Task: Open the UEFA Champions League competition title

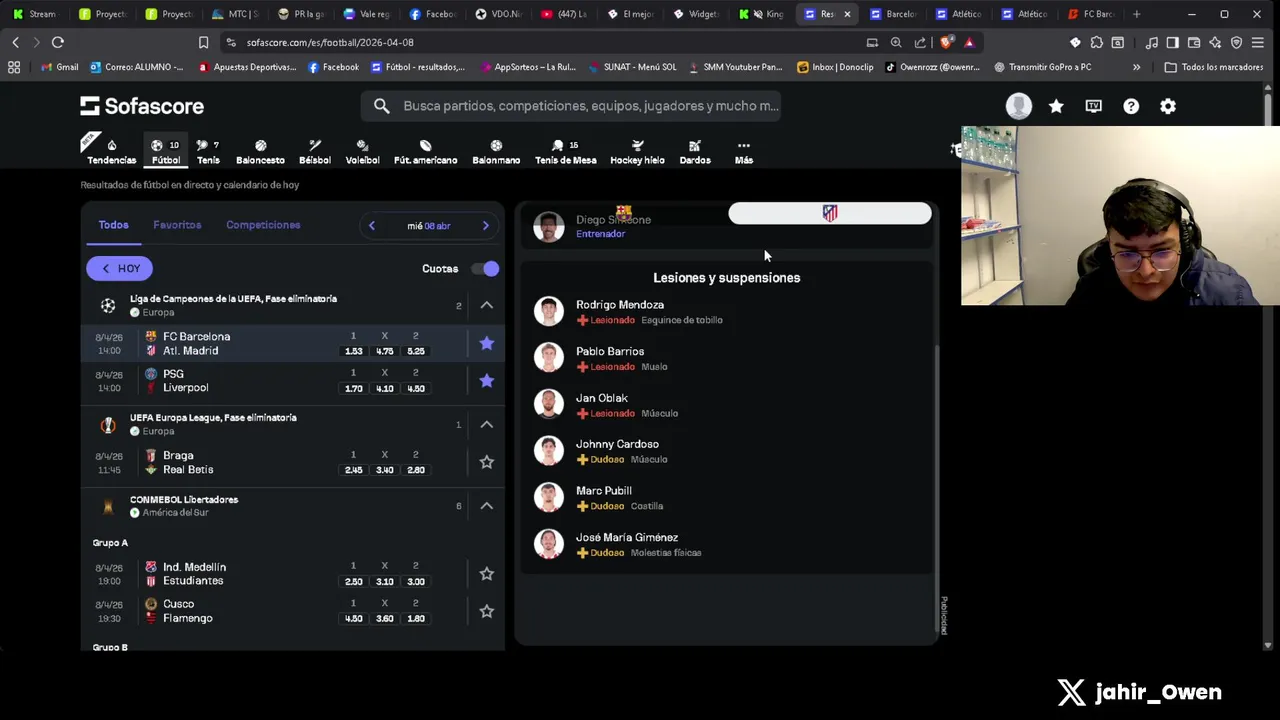Action: click(x=233, y=299)
